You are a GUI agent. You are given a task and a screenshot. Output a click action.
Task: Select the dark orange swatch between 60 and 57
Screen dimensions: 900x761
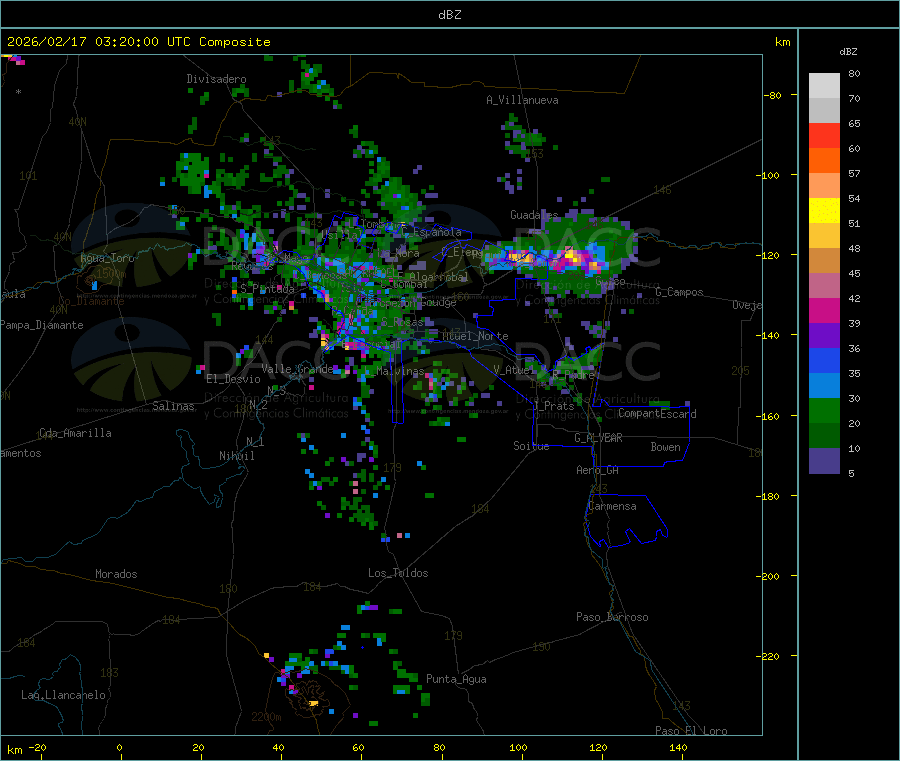coord(824,161)
